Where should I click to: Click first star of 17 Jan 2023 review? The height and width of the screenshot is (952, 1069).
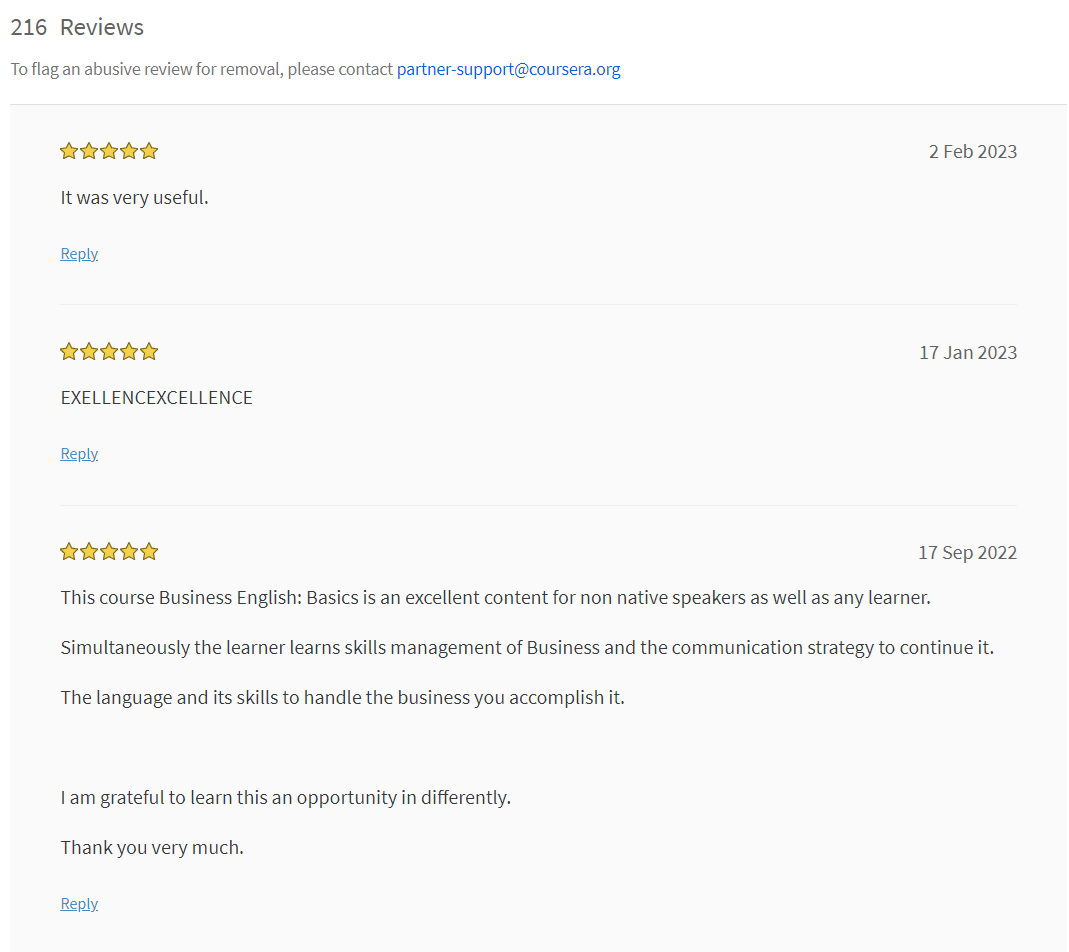point(69,352)
